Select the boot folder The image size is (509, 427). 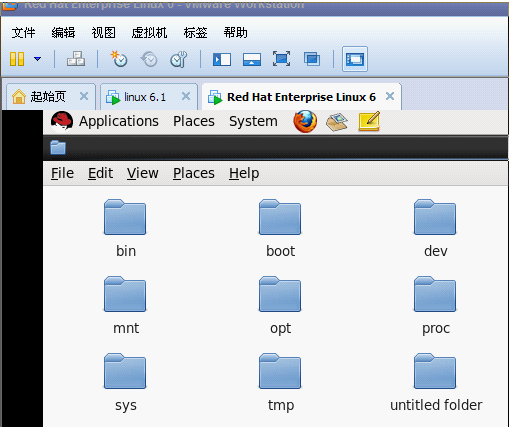pyautogui.click(x=280, y=217)
